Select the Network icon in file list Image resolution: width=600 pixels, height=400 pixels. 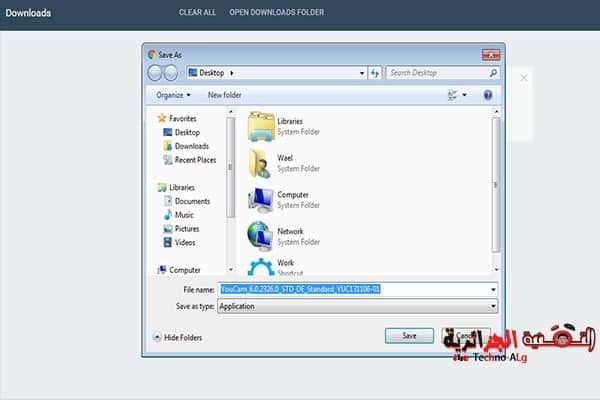point(261,236)
